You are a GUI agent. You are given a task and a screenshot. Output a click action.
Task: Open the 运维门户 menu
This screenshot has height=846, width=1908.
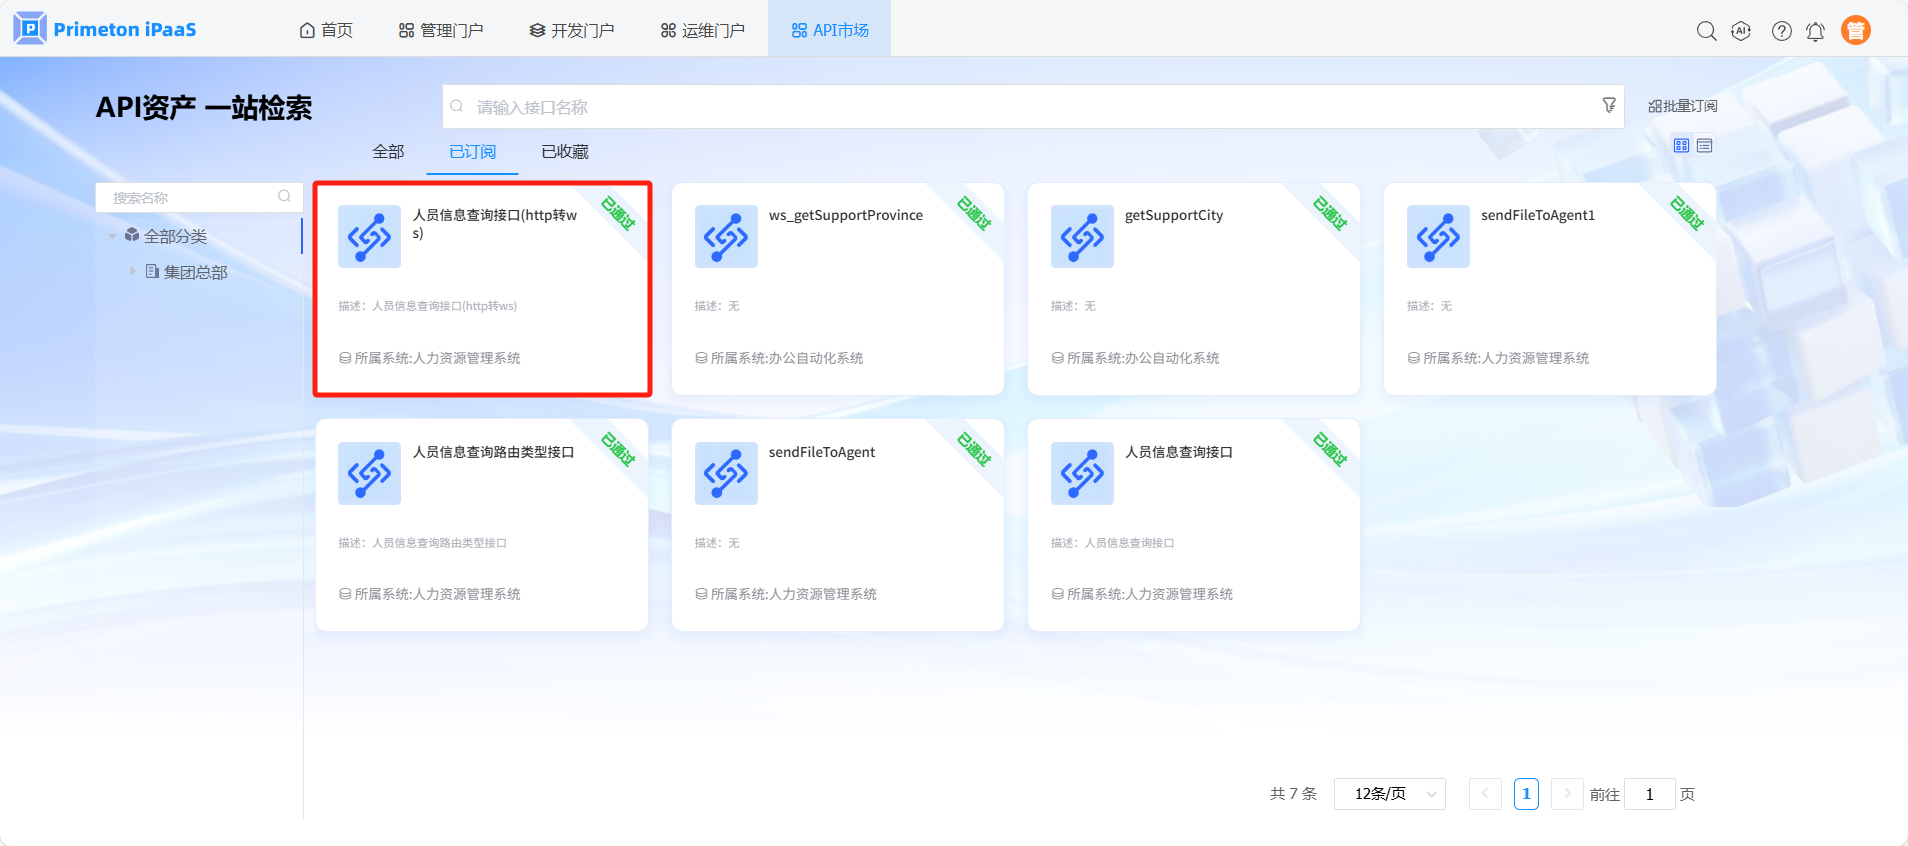point(702,31)
